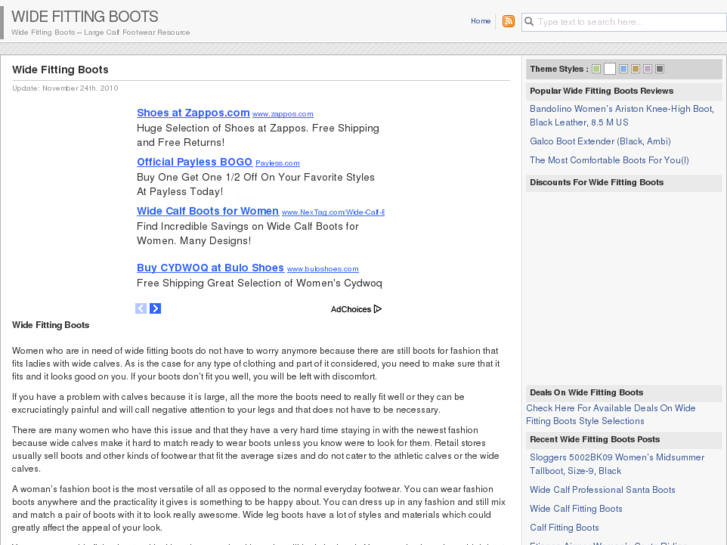Open the Home navigation link

click(x=480, y=21)
